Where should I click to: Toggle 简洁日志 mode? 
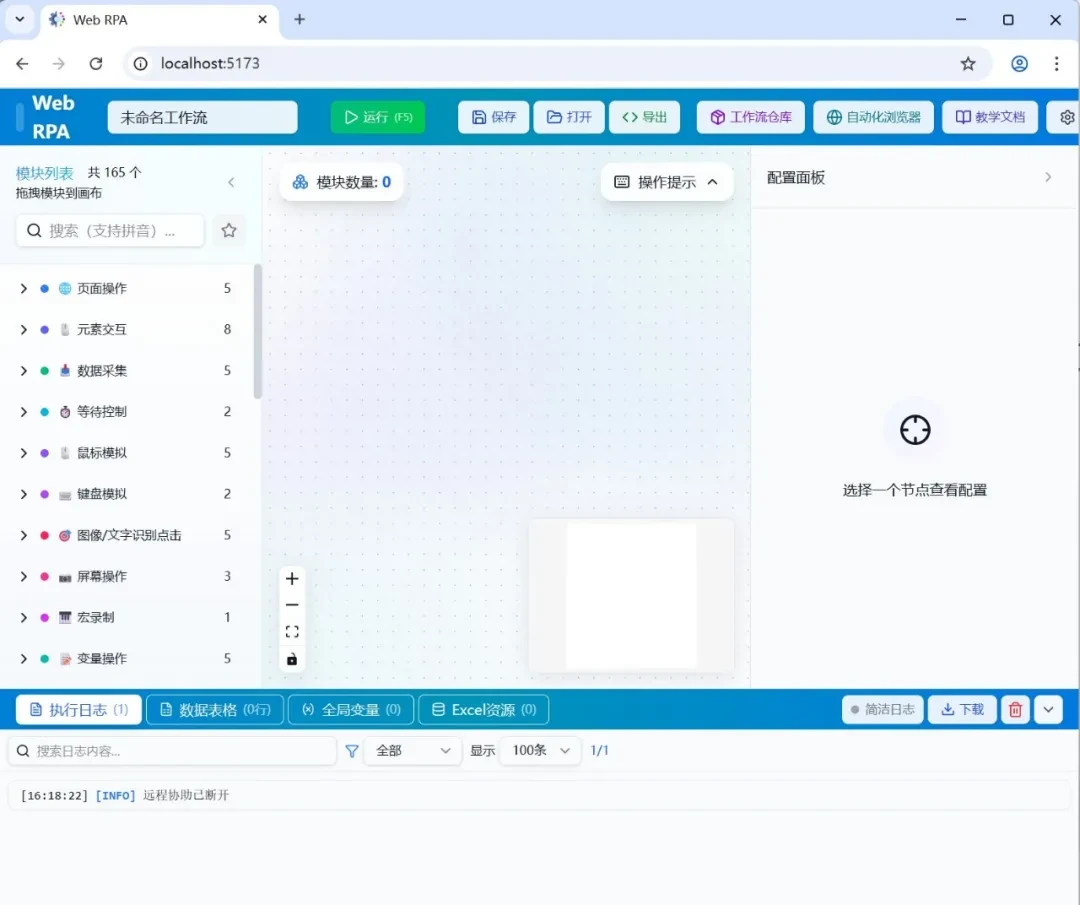tap(882, 709)
